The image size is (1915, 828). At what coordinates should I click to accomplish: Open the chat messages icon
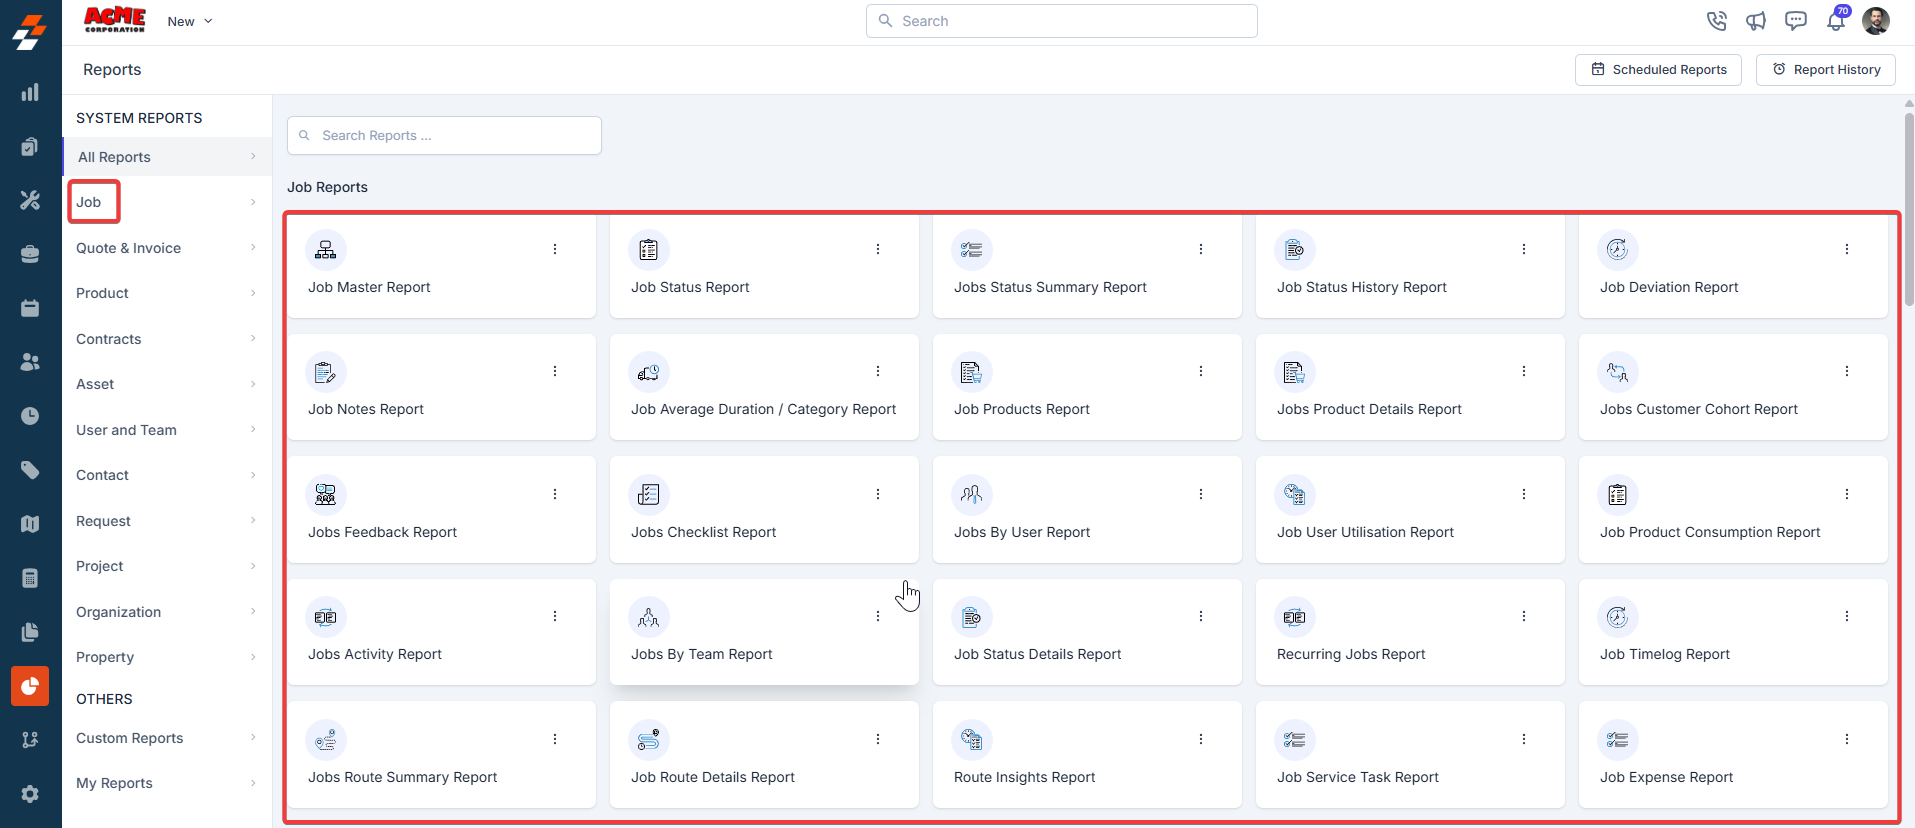tap(1796, 21)
